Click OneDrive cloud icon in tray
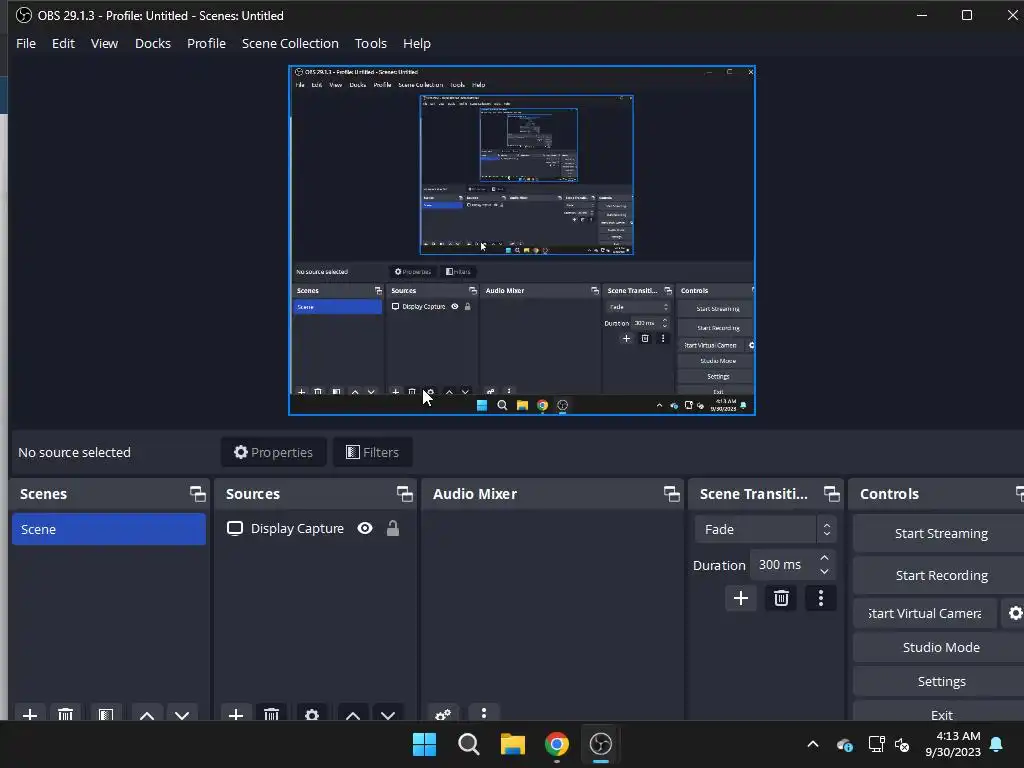This screenshot has width=1024, height=768. point(844,744)
